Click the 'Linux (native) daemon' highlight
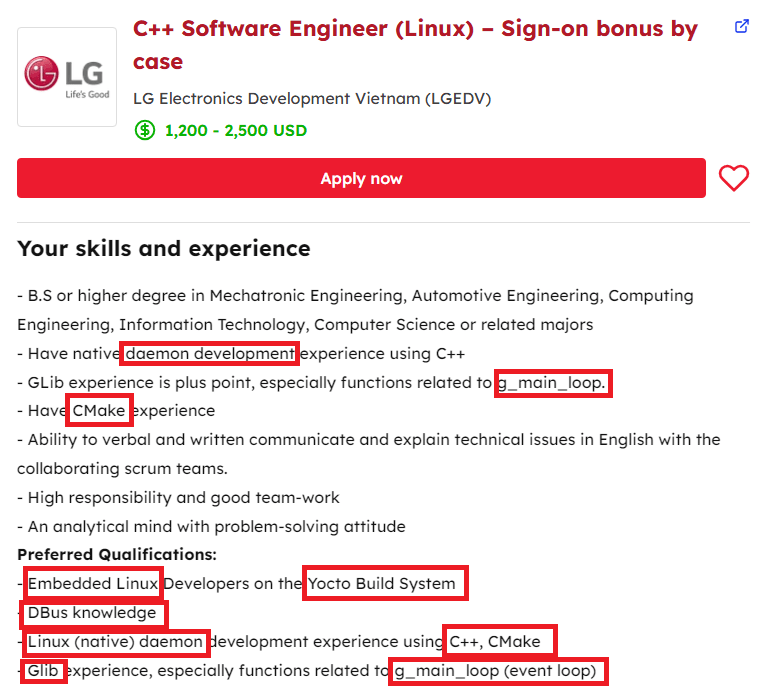 (x=116, y=642)
